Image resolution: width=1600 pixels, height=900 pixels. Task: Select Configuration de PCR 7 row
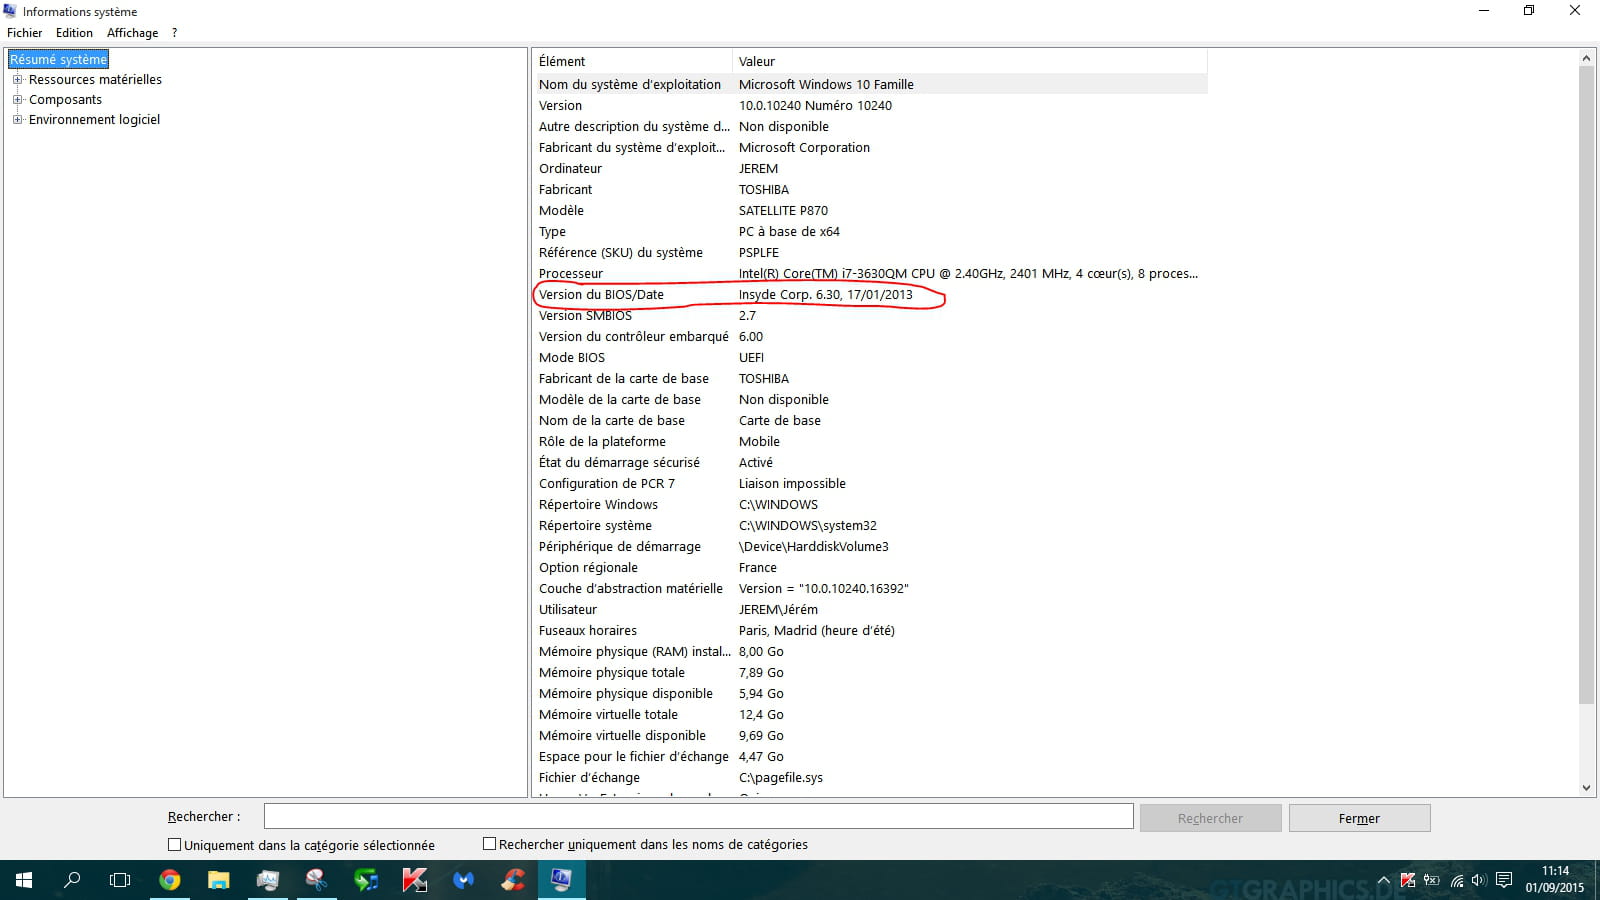tap(870, 483)
